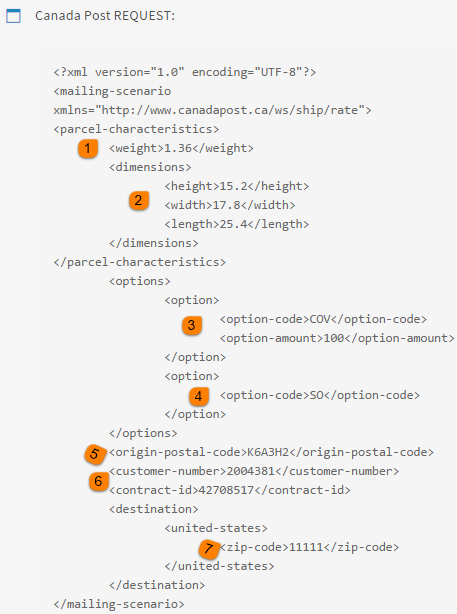Image resolution: width=457 pixels, height=614 pixels.
Task: Click the opening options tag
Action: 140,281
